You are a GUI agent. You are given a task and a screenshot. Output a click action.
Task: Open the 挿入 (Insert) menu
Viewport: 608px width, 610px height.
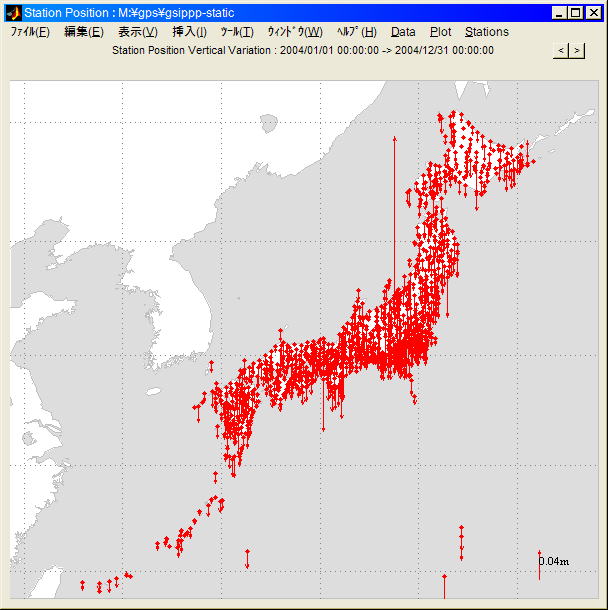point(190,32)
